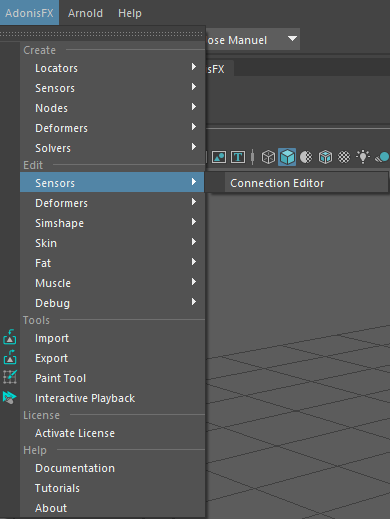Tear off menu using dotted strip

(102, 34)
